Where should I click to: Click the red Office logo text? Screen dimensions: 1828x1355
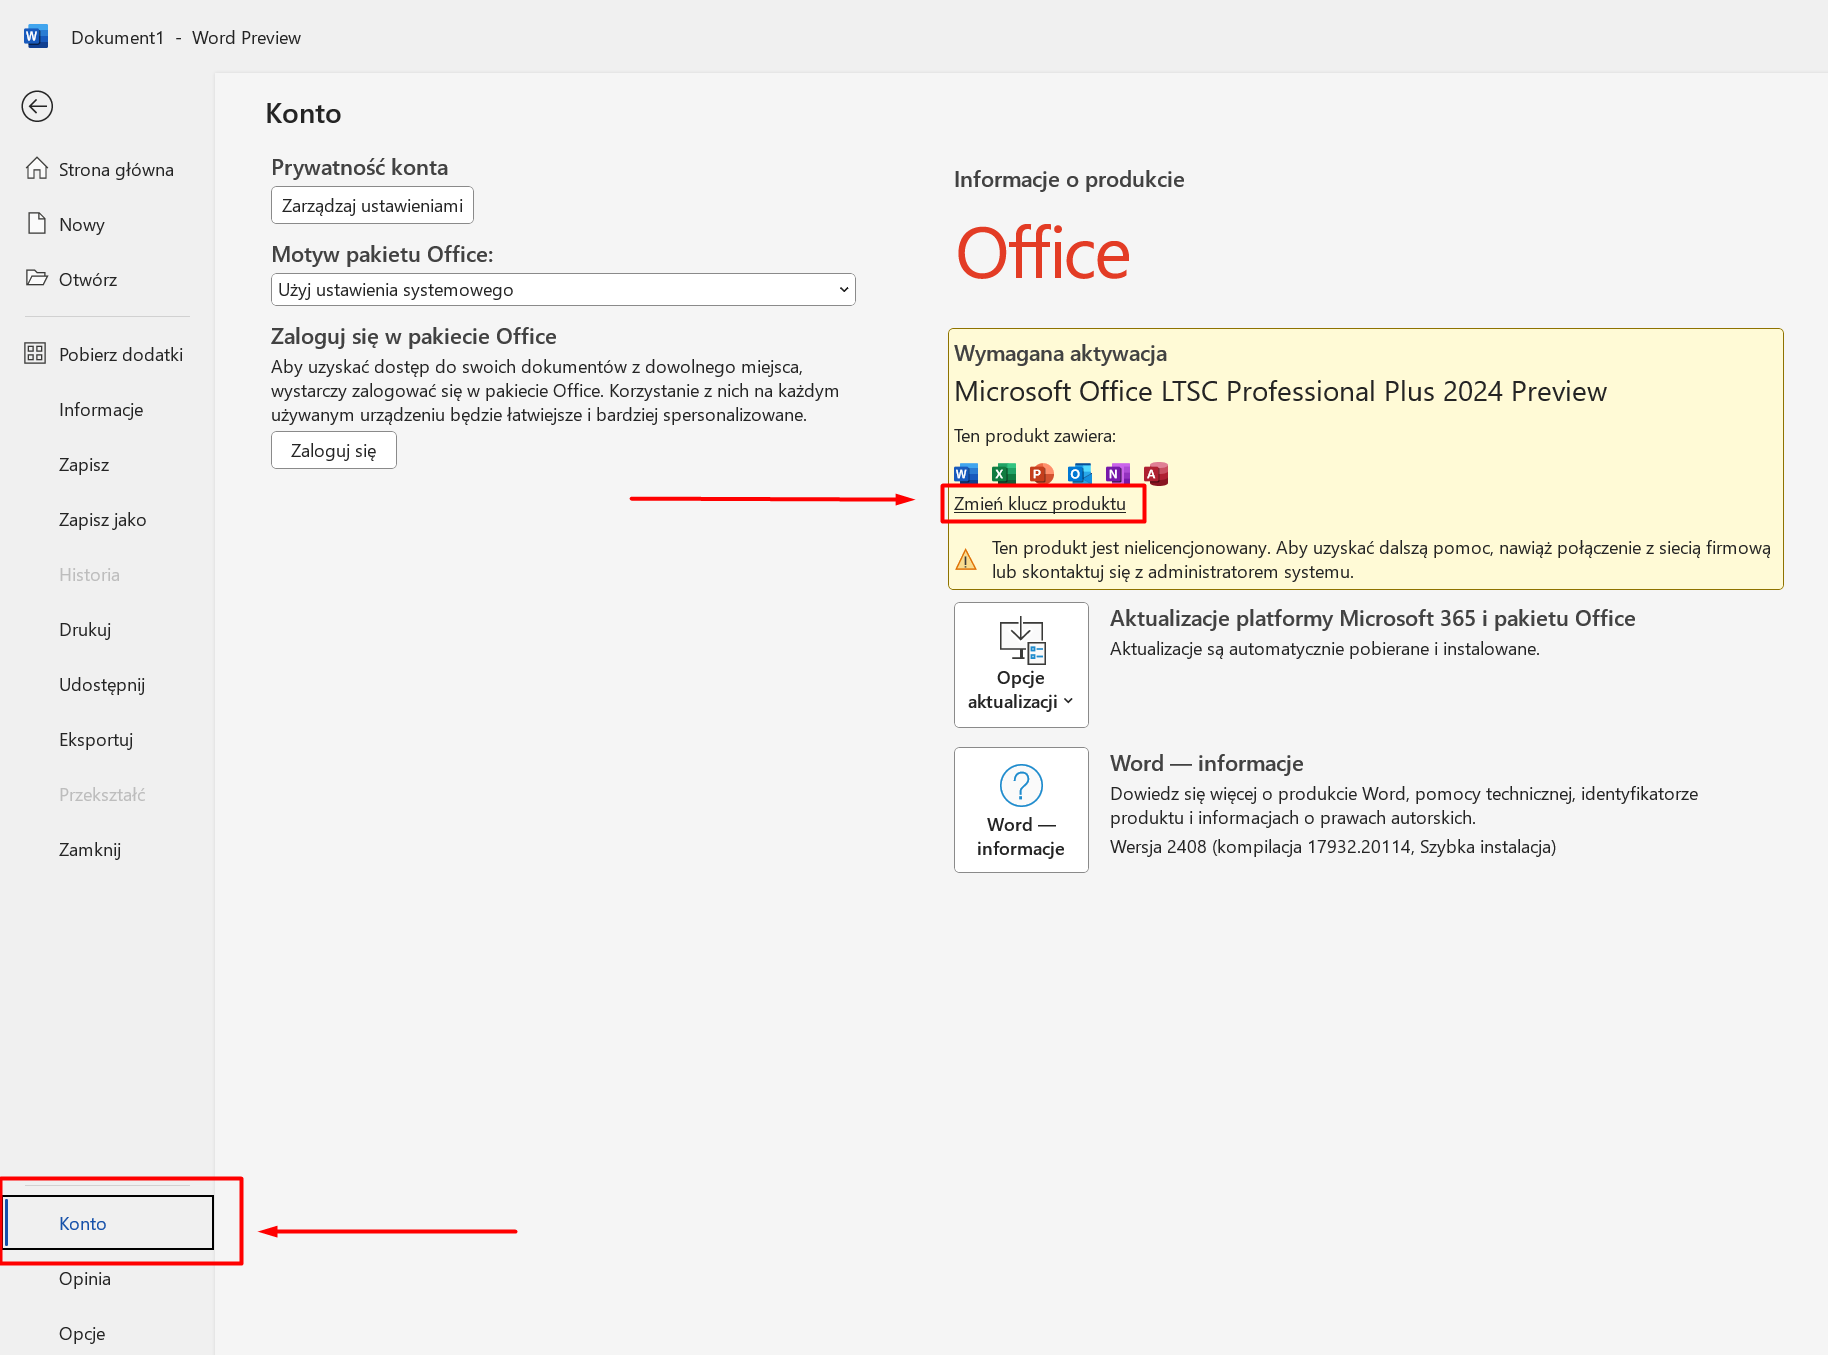click(1043, 253)
